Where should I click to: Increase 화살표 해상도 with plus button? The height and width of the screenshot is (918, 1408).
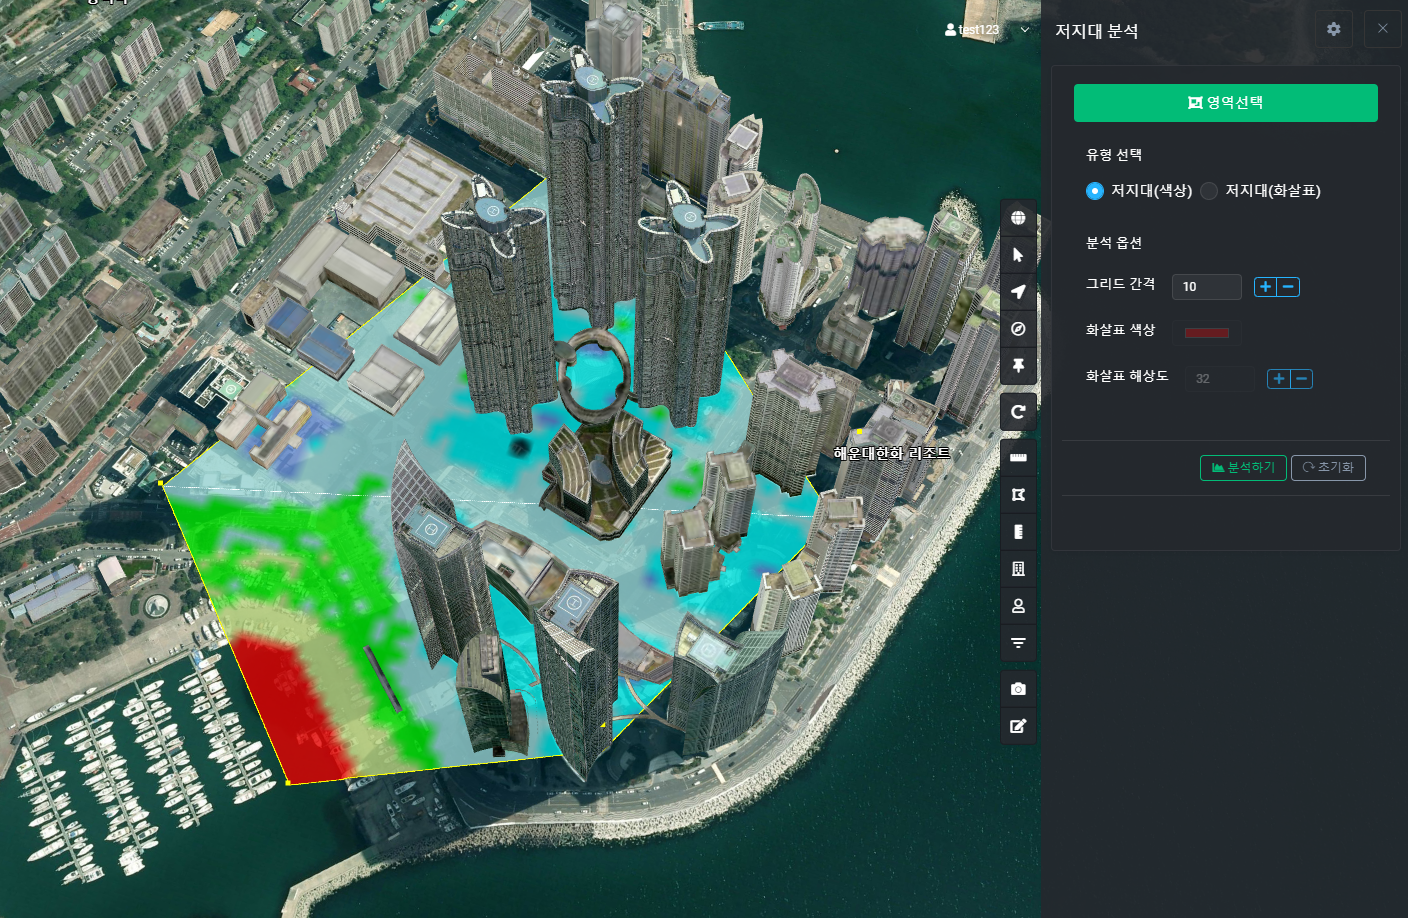point(1278,379)
